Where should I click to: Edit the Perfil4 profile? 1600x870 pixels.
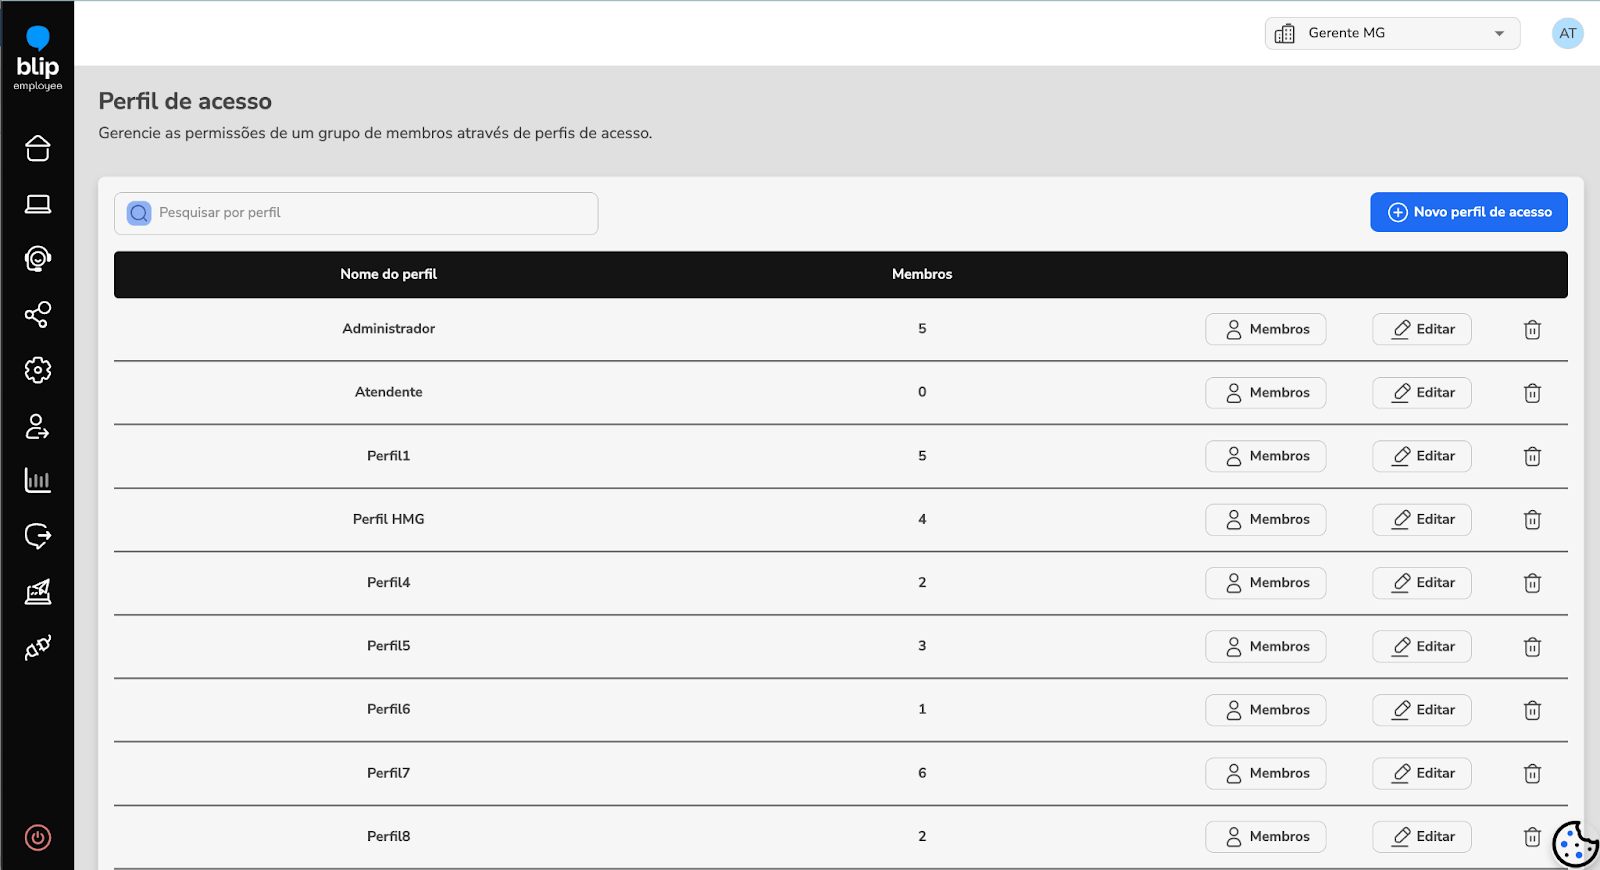(1421, 583)
